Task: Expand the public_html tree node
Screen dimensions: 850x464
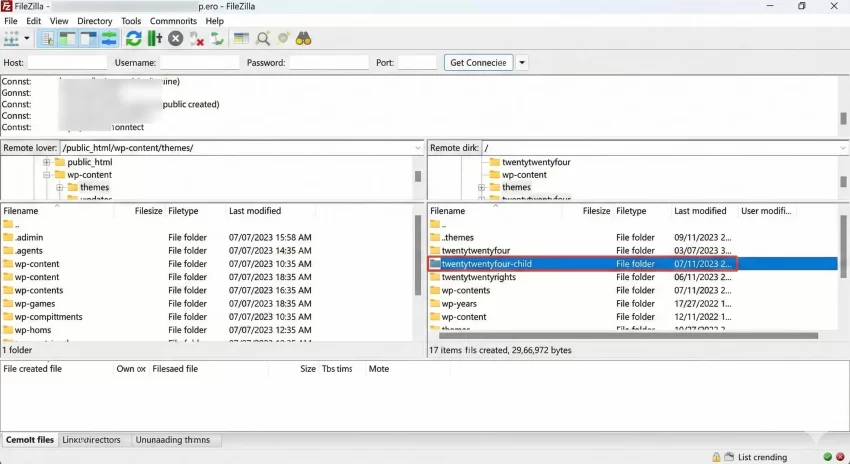Action: 47,162
